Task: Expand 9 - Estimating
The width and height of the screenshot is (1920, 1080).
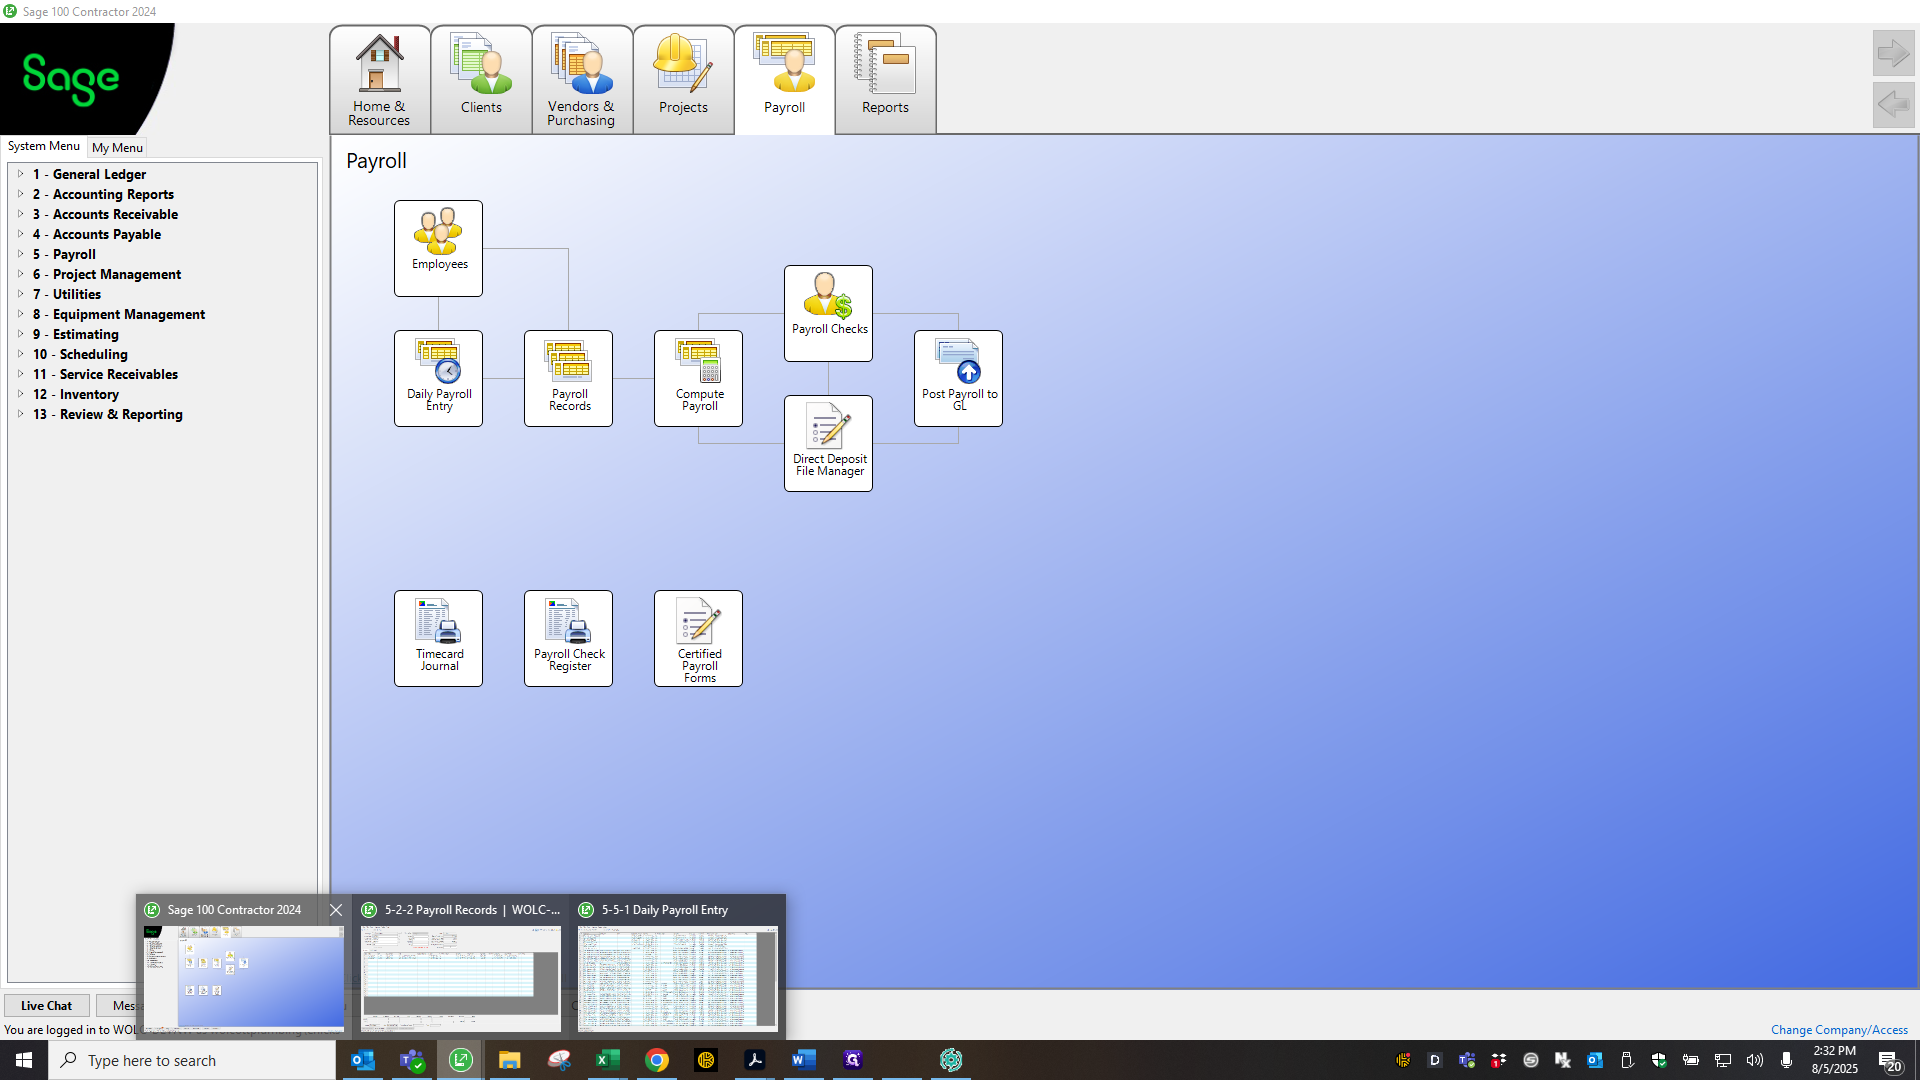Action: [20, 334]
